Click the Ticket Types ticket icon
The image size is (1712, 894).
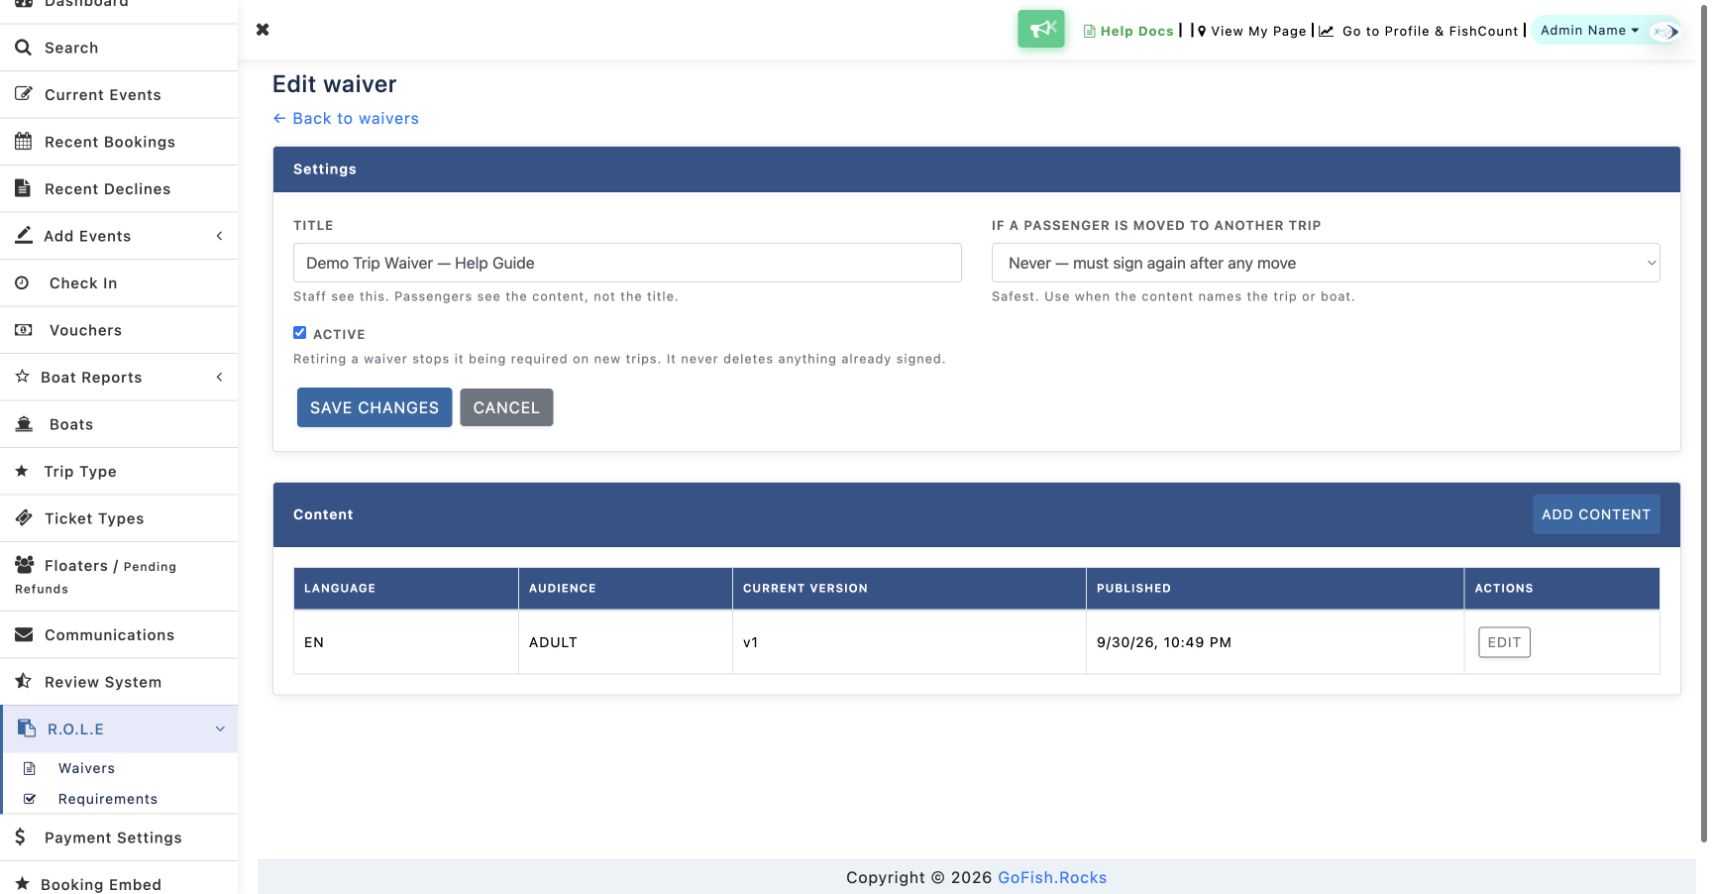pyautogui.click(x=24, y=518)
